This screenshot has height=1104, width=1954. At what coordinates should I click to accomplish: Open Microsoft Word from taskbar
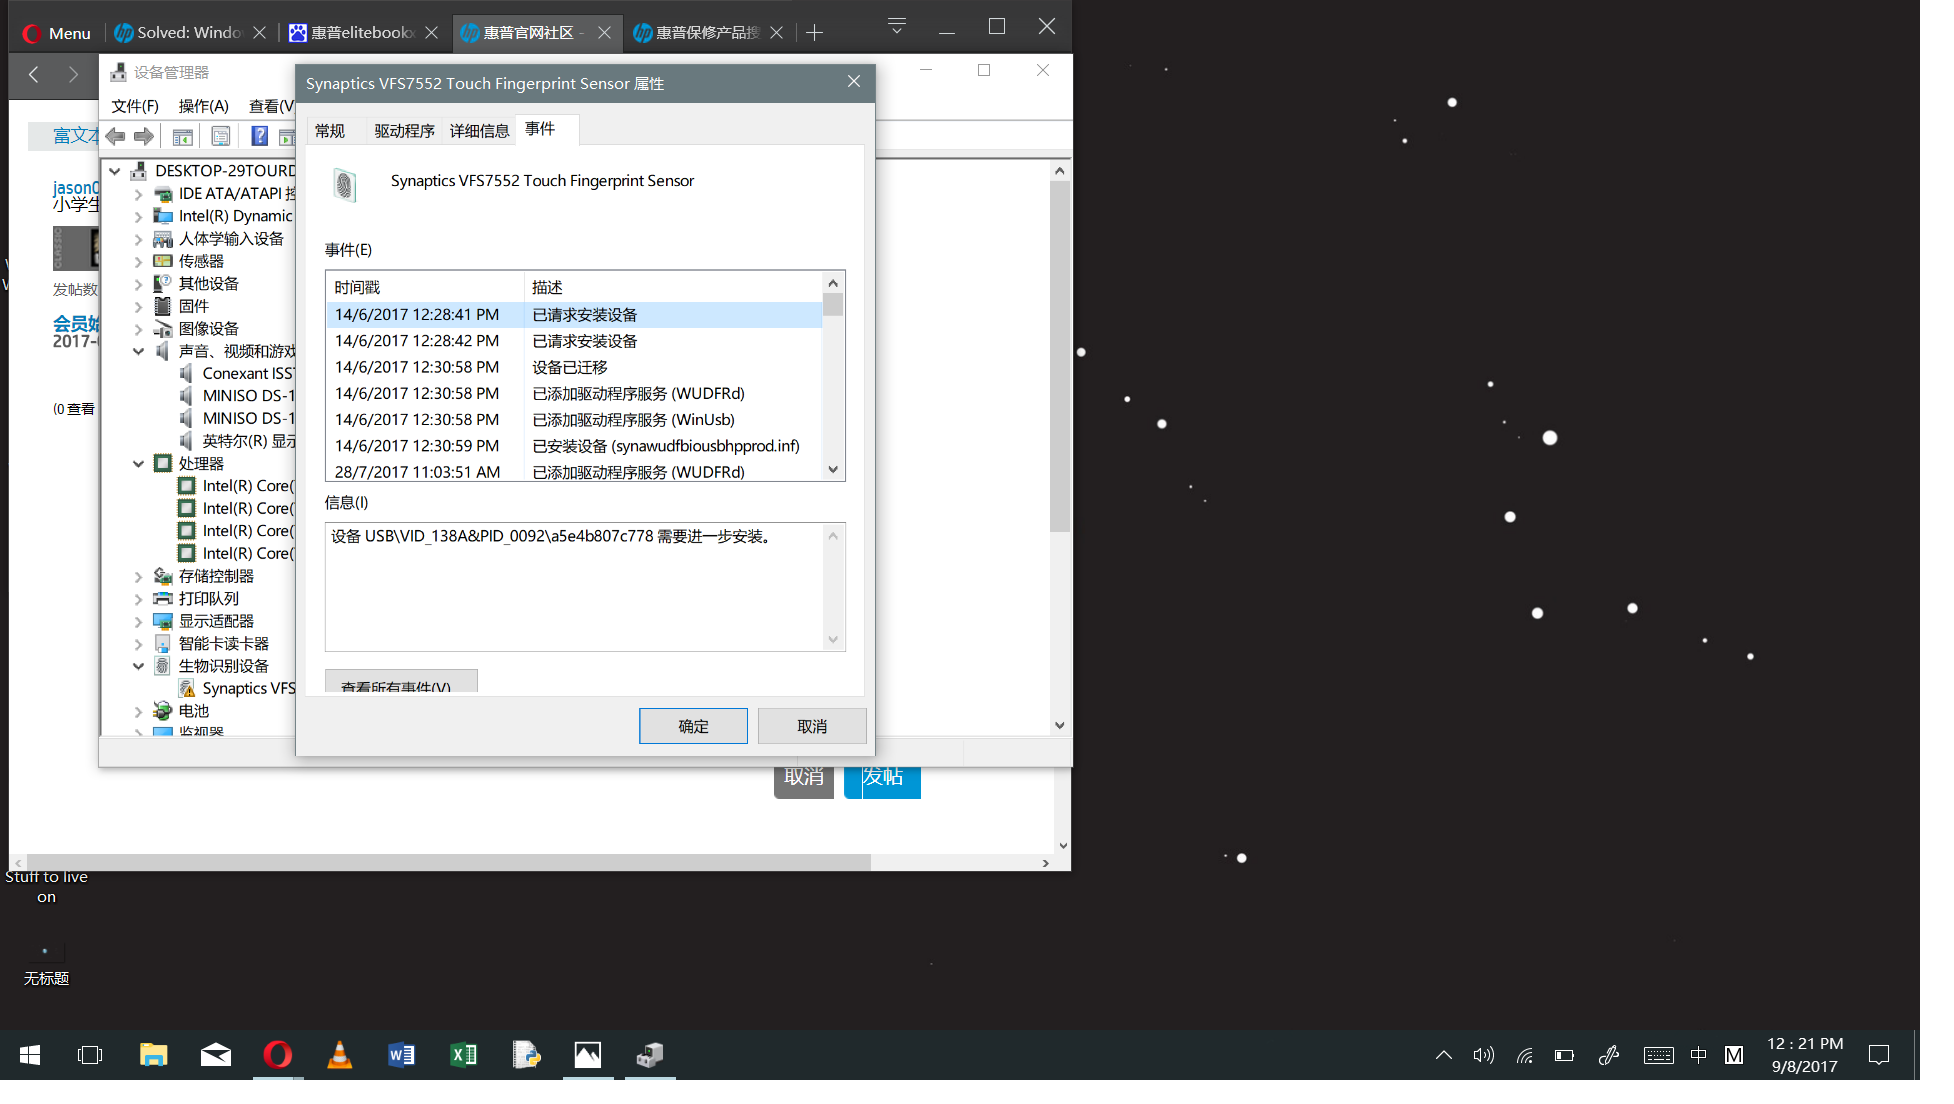click(402, 1055)
